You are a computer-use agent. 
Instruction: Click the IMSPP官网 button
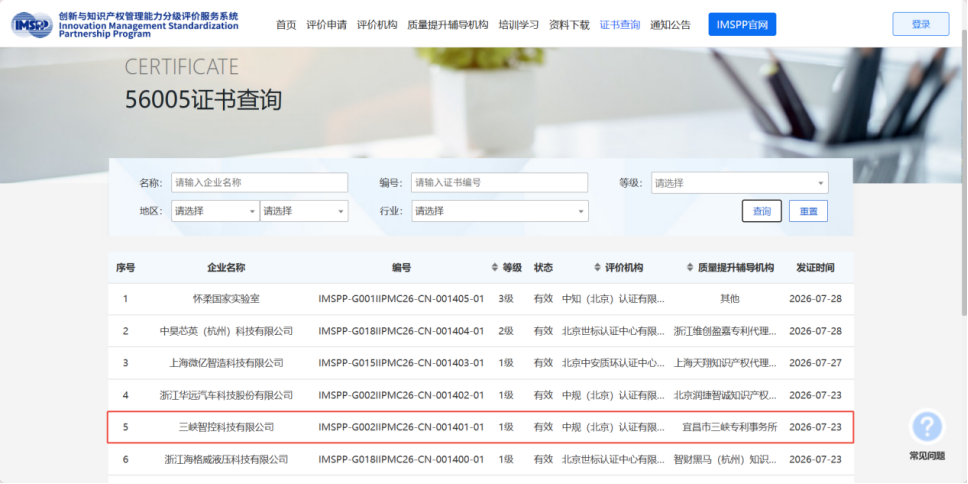[742, 24]
